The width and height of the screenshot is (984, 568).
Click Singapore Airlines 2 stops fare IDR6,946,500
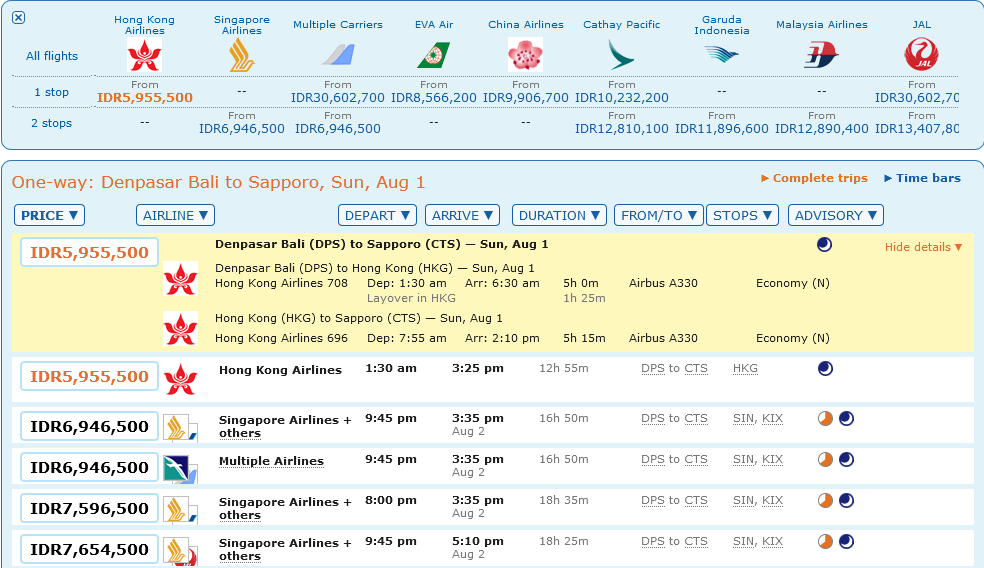point(242,129)
